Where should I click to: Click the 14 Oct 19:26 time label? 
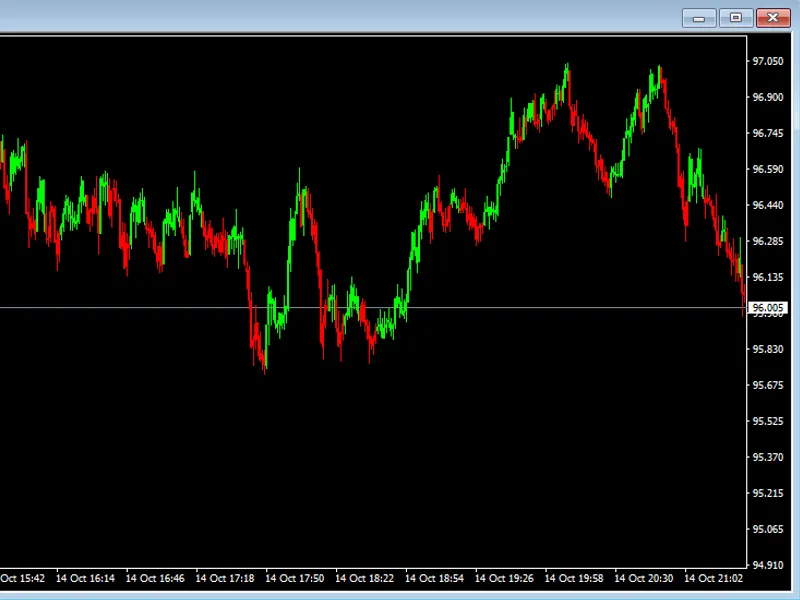505,578
